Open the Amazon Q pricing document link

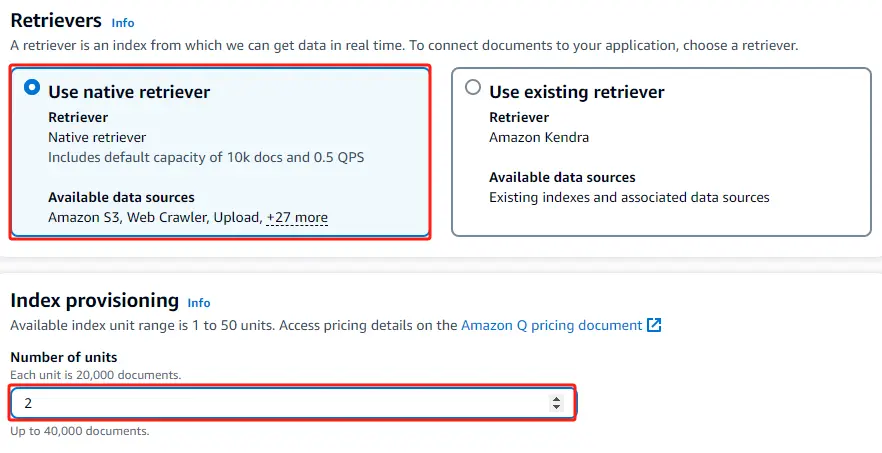coord(551,325)
